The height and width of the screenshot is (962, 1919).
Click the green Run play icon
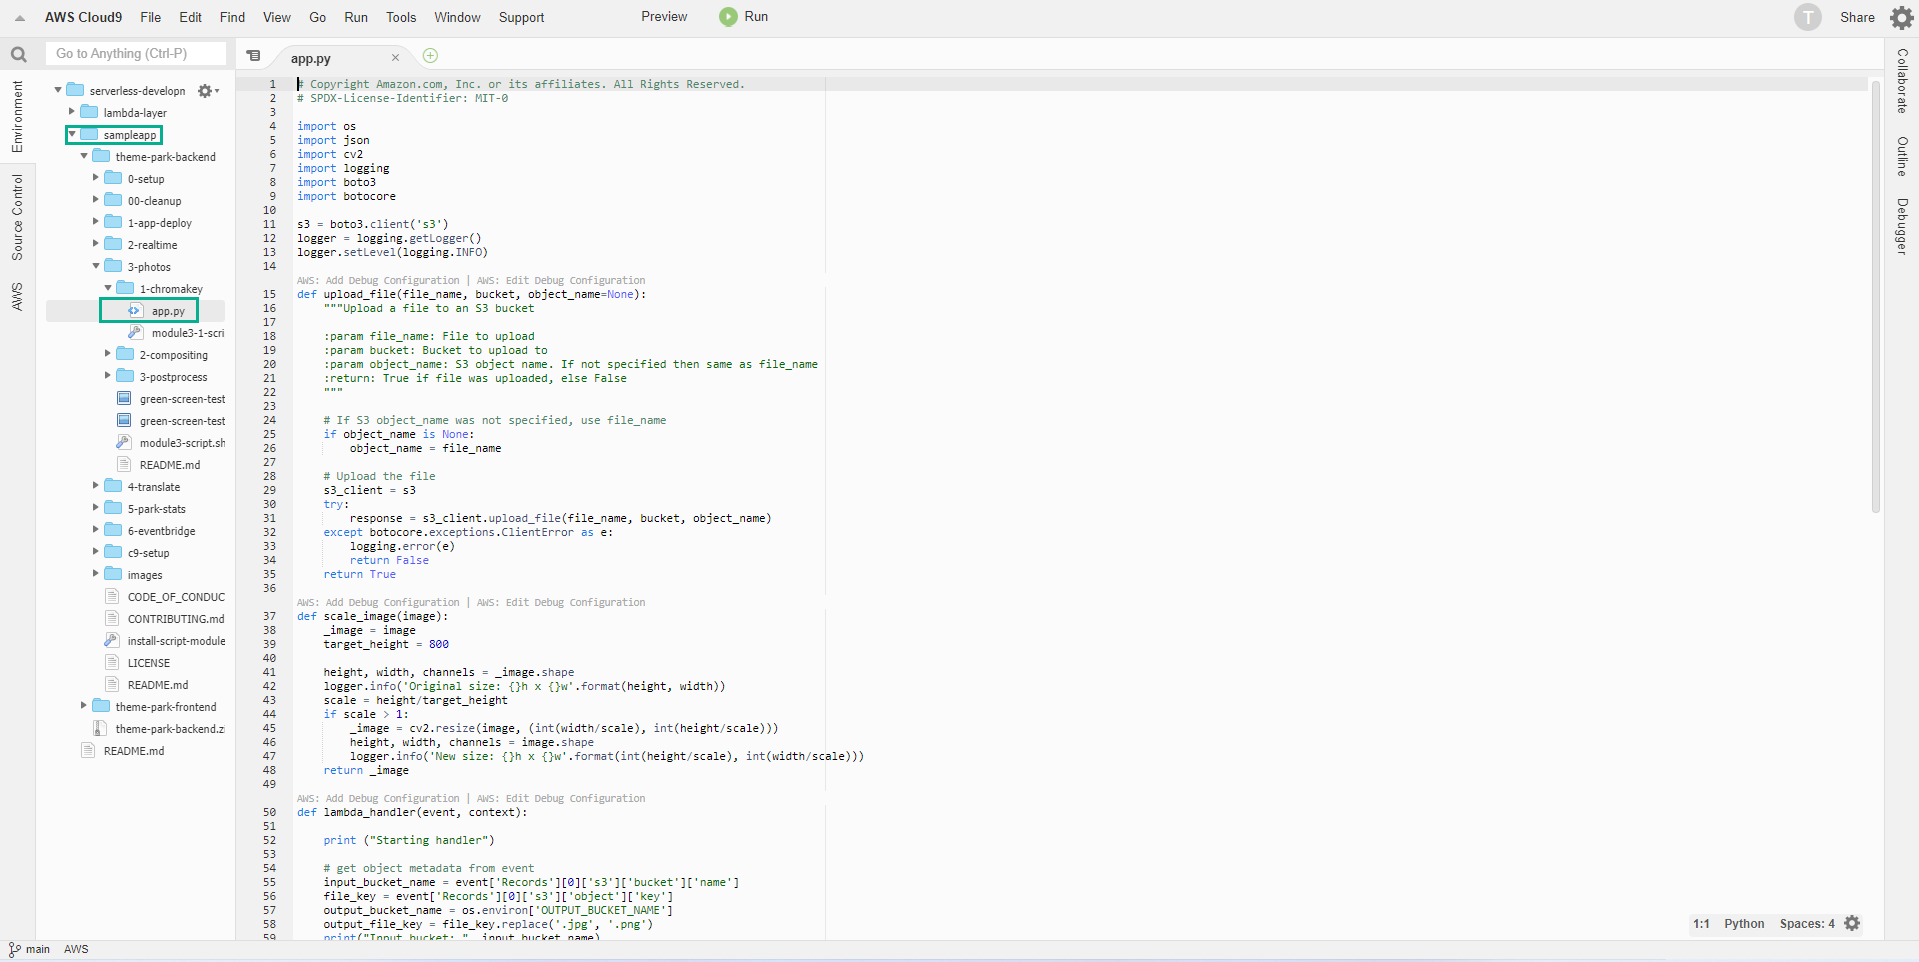[x=728, y=17]
